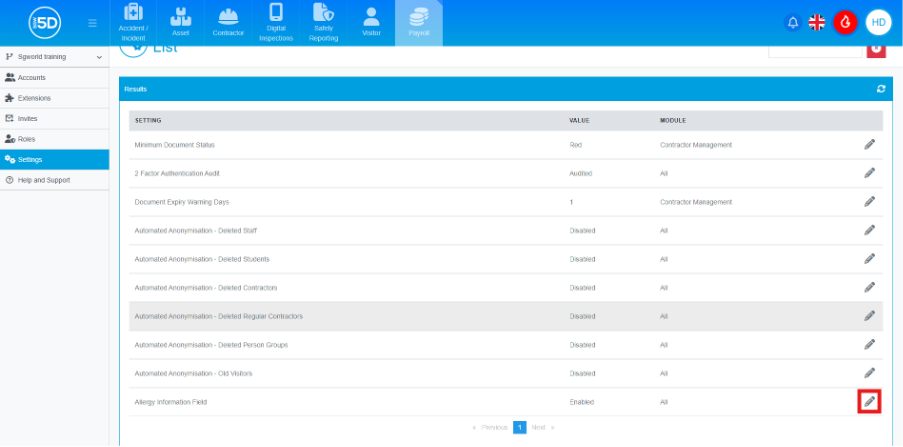
Task: Expand the Sgworld training dropdown
Action: pyautogui.click(x=54, y=57)
